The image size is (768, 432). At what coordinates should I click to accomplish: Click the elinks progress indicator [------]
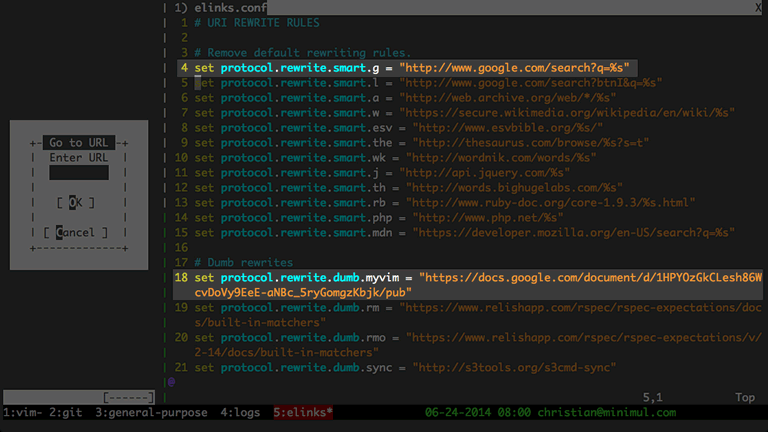(128, 397)
